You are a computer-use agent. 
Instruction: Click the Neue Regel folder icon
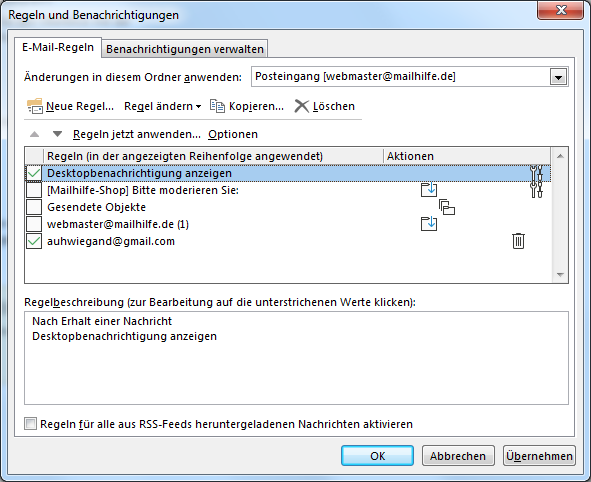click(35, 106)
